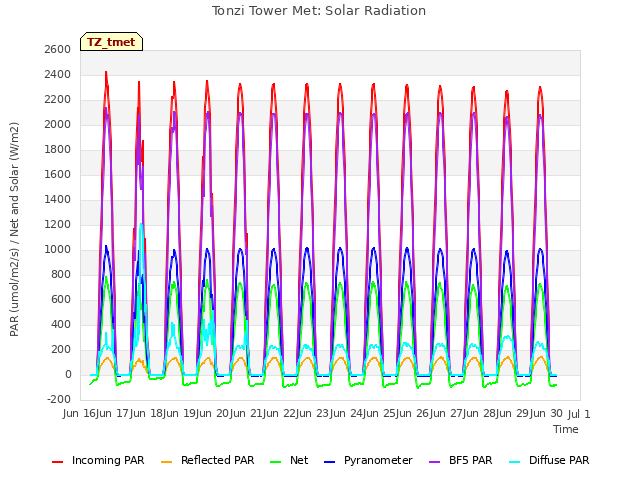Click the purple BF5 PAR legend swatch
The width and height of the screenshot is (640, 480).
435,462
